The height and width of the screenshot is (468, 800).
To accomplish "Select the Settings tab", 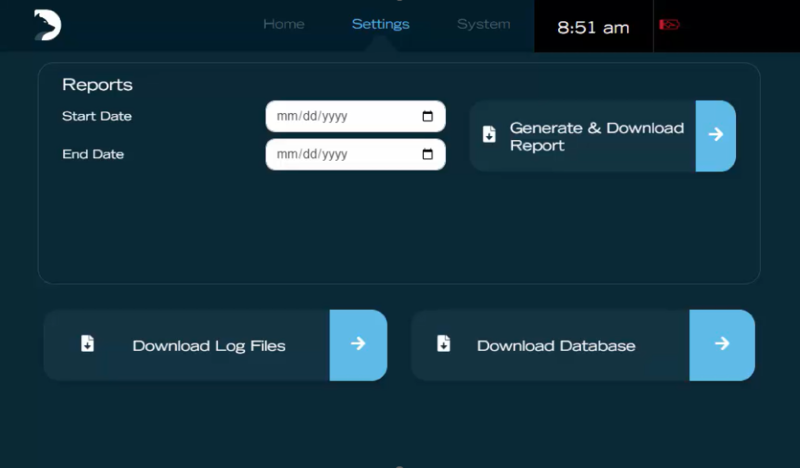I will pyautogui.click(x=380, y=24).
